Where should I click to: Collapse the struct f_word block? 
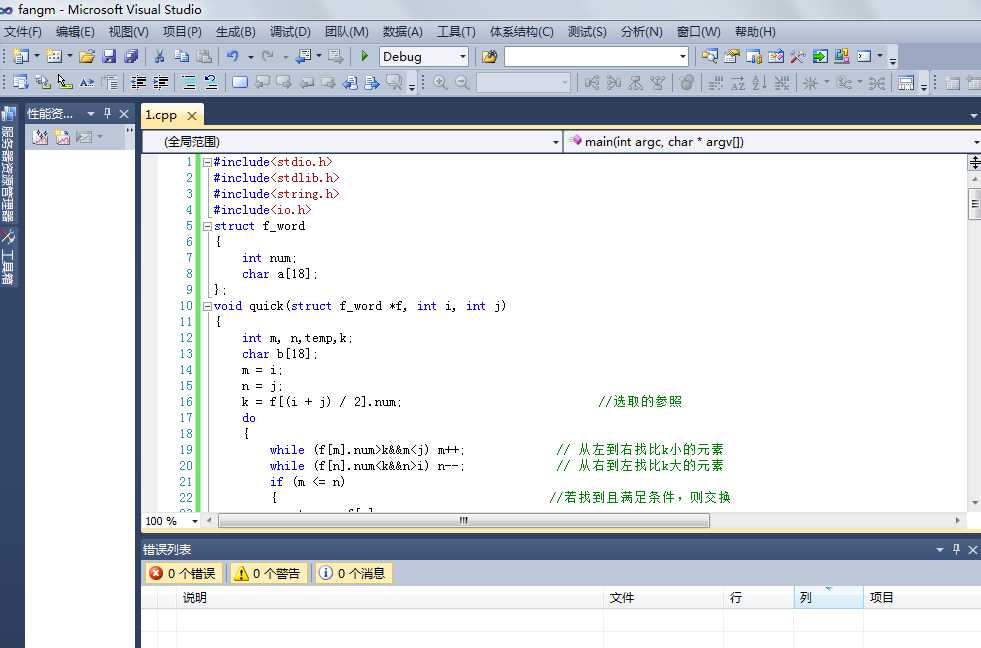pos(207,226)
